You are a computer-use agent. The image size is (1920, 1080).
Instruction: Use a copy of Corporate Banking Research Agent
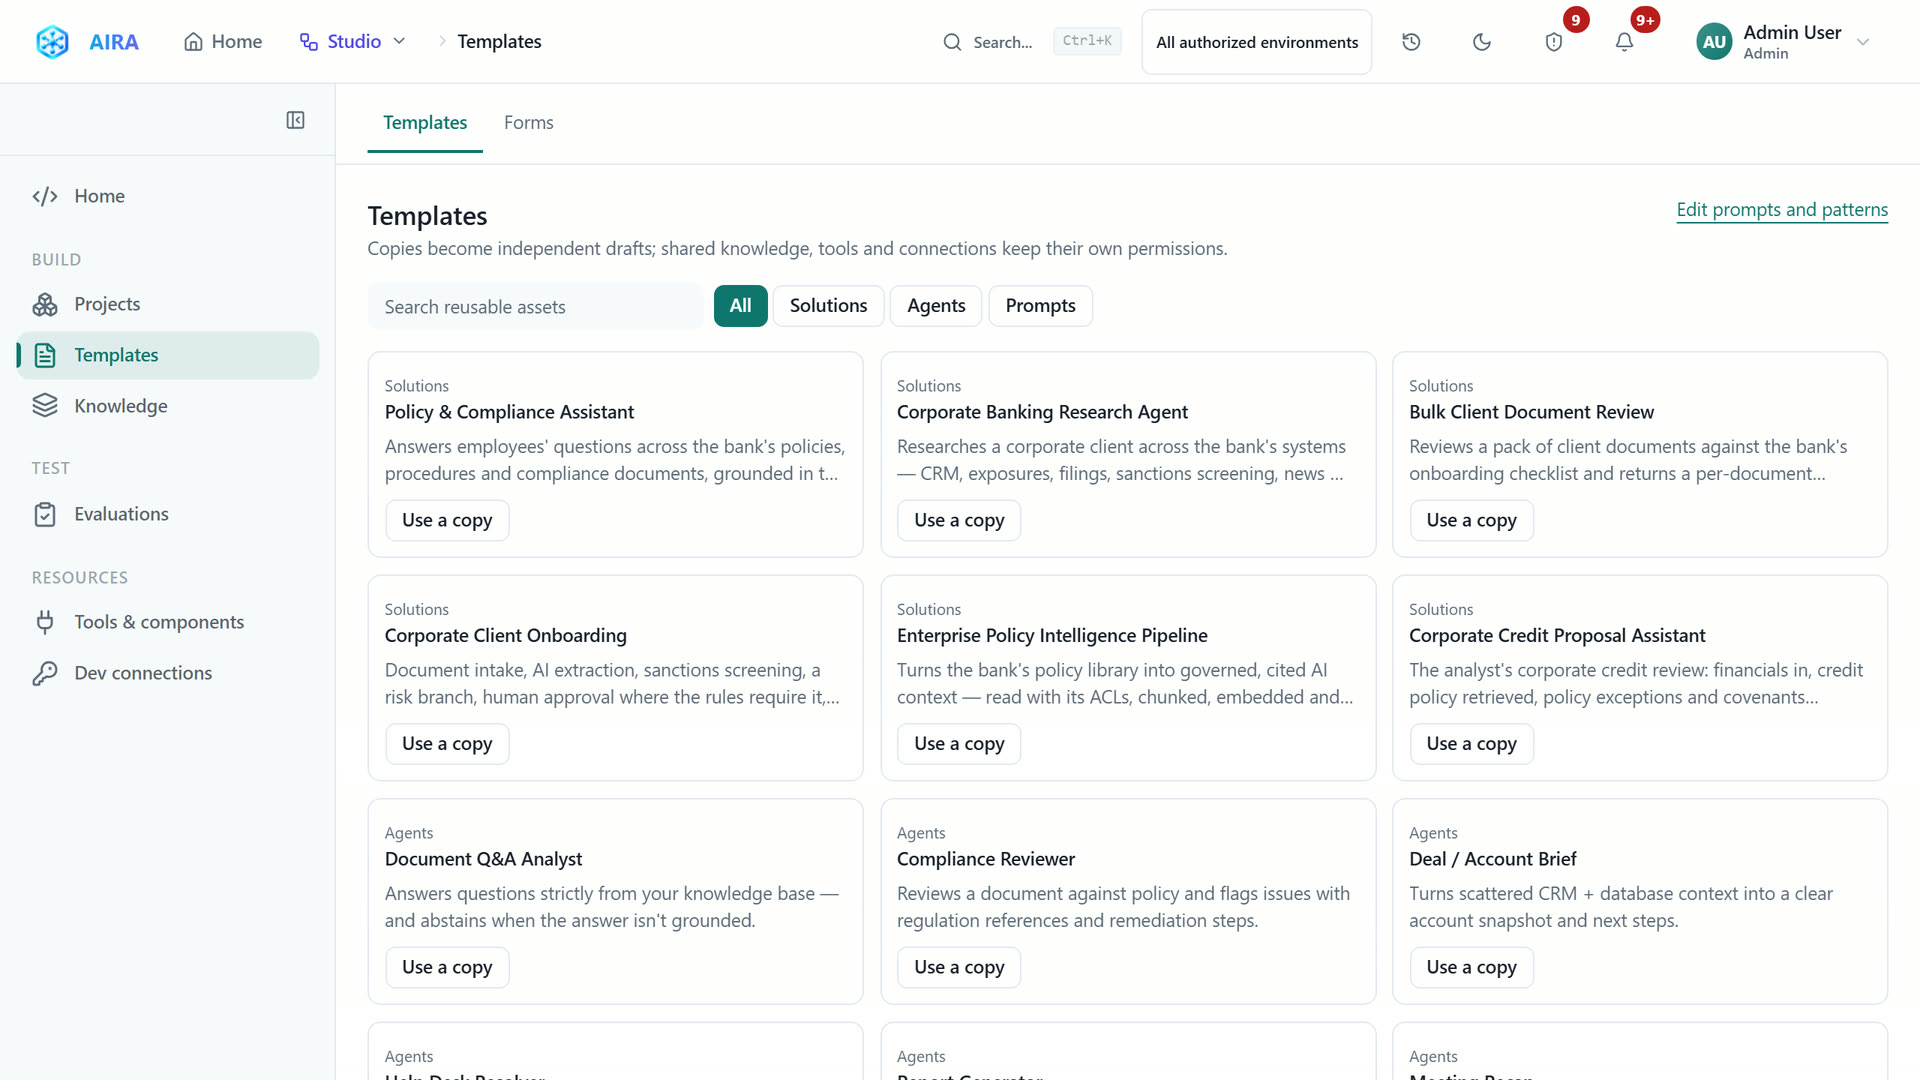pyautogui.click(x=959, y=520)
